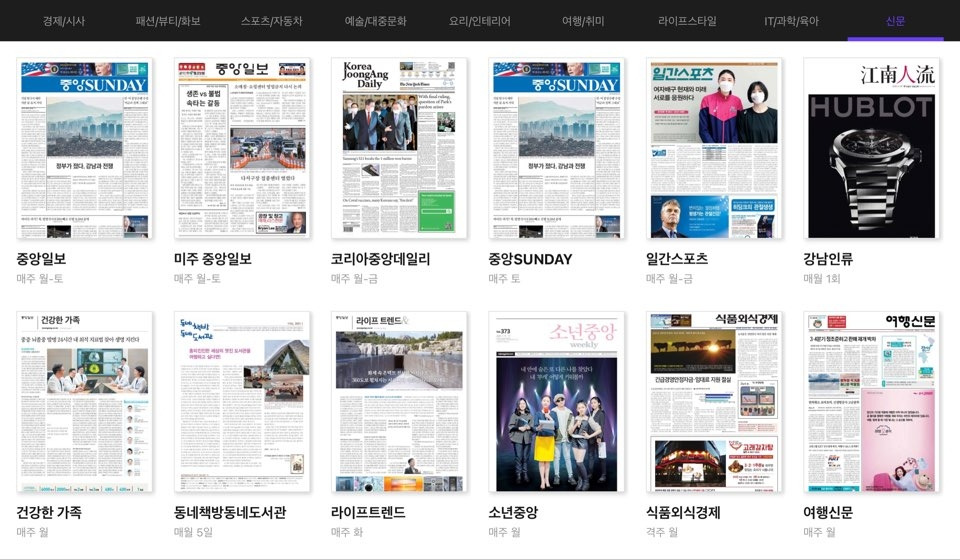Switch to the 라이프스타일 tab

pos(687,21)
